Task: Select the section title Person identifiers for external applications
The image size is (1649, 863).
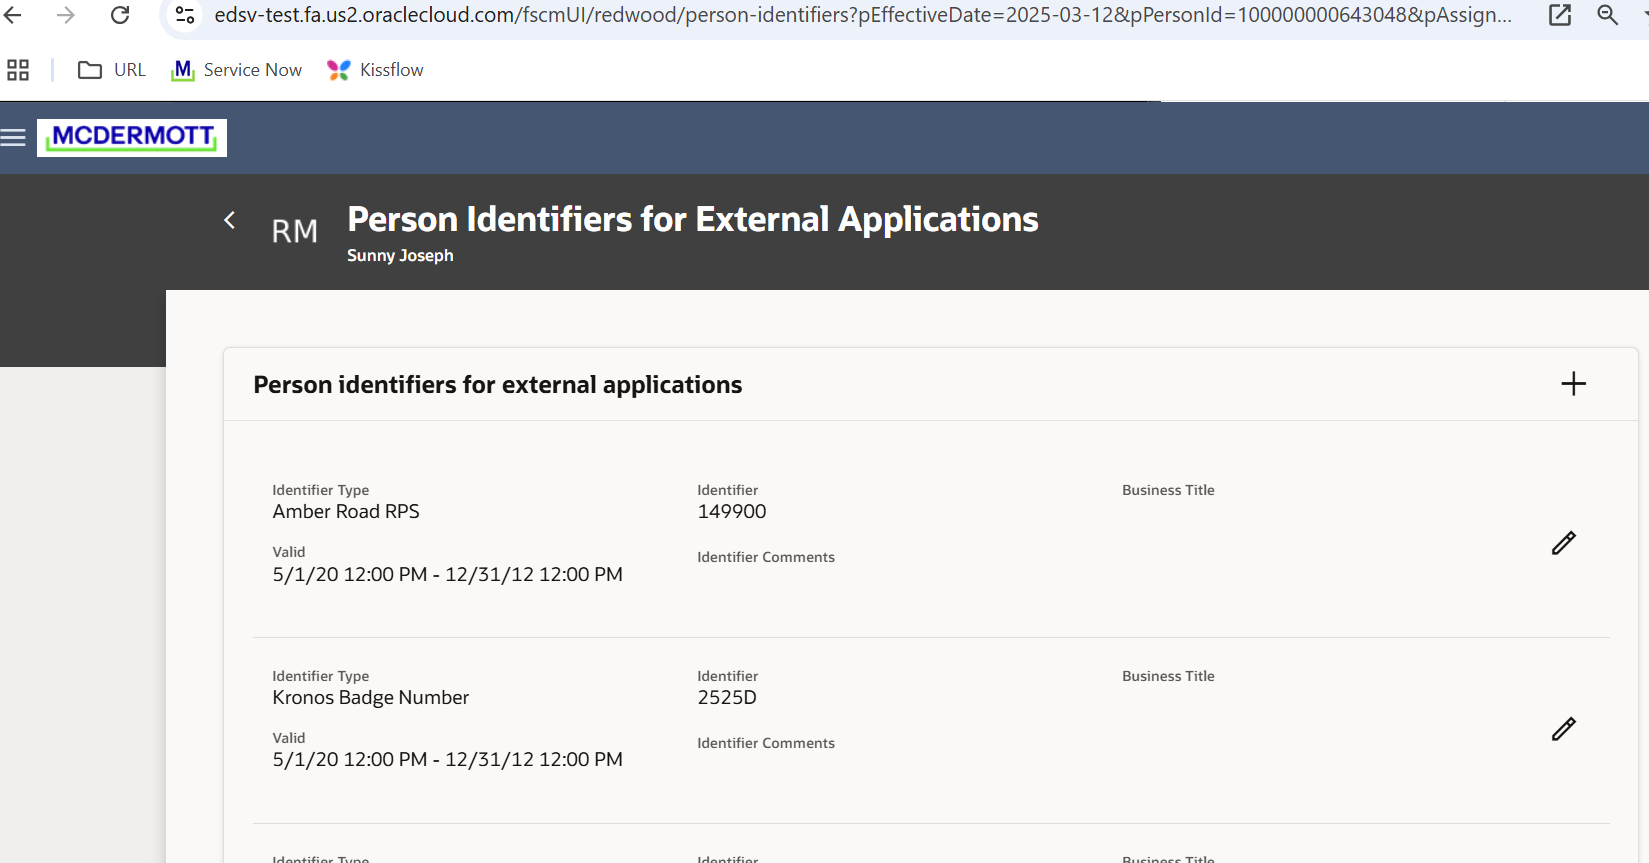Action: tap(498, 385)
